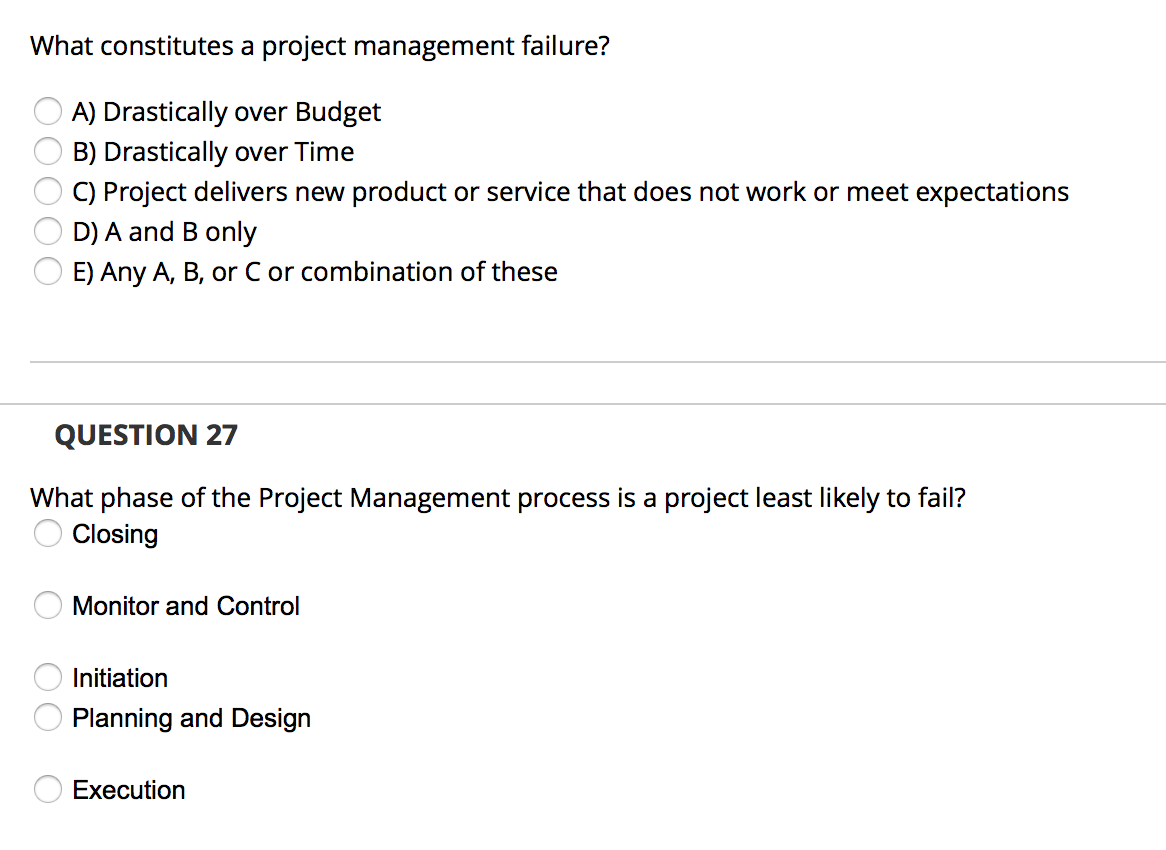Screen dimensions: 1166x850
Task: Click the project management failure question text
Action: pyautogui.click(x=320, y=45)
